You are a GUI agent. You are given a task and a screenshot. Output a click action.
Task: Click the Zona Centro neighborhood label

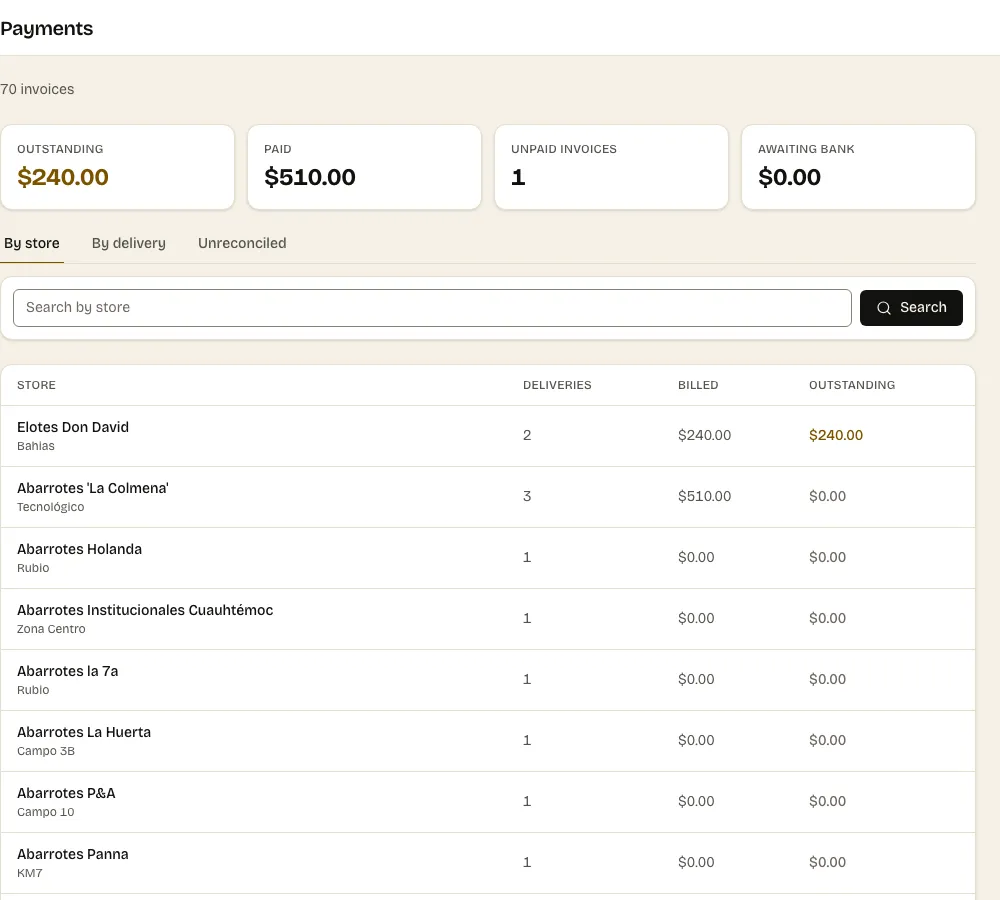coord(51,629)
